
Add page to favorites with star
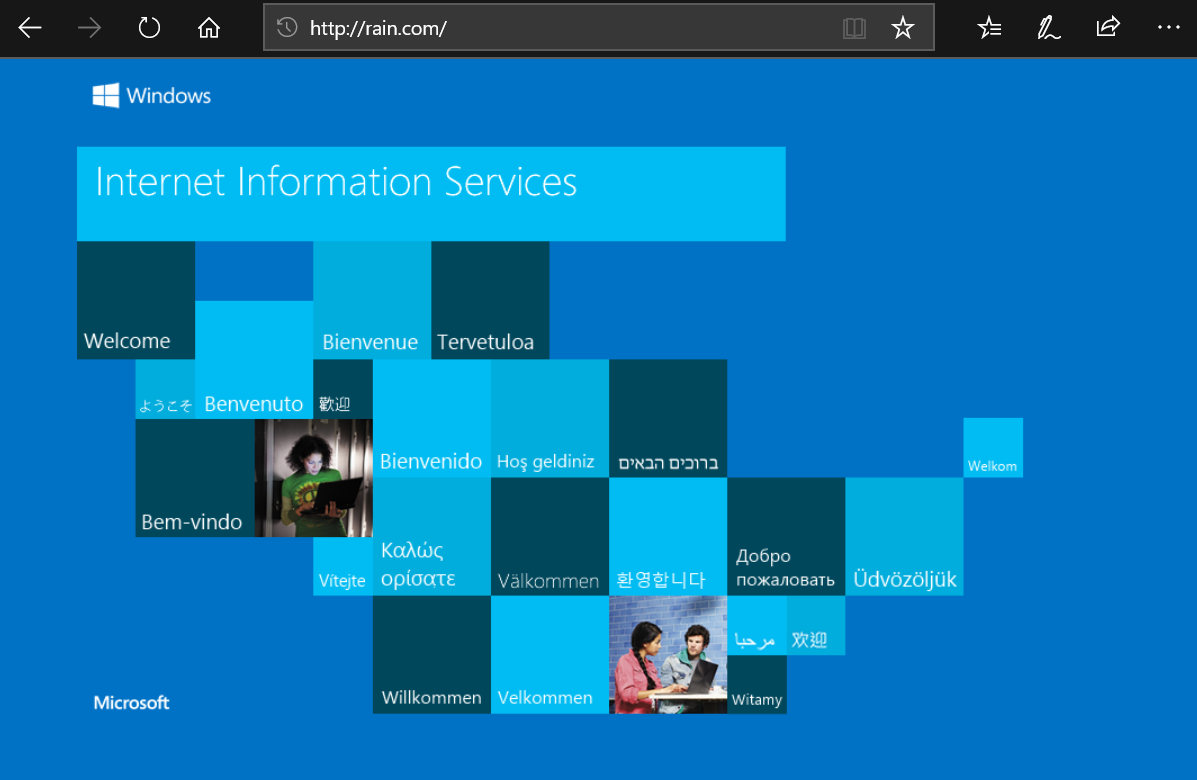(902, 28)
